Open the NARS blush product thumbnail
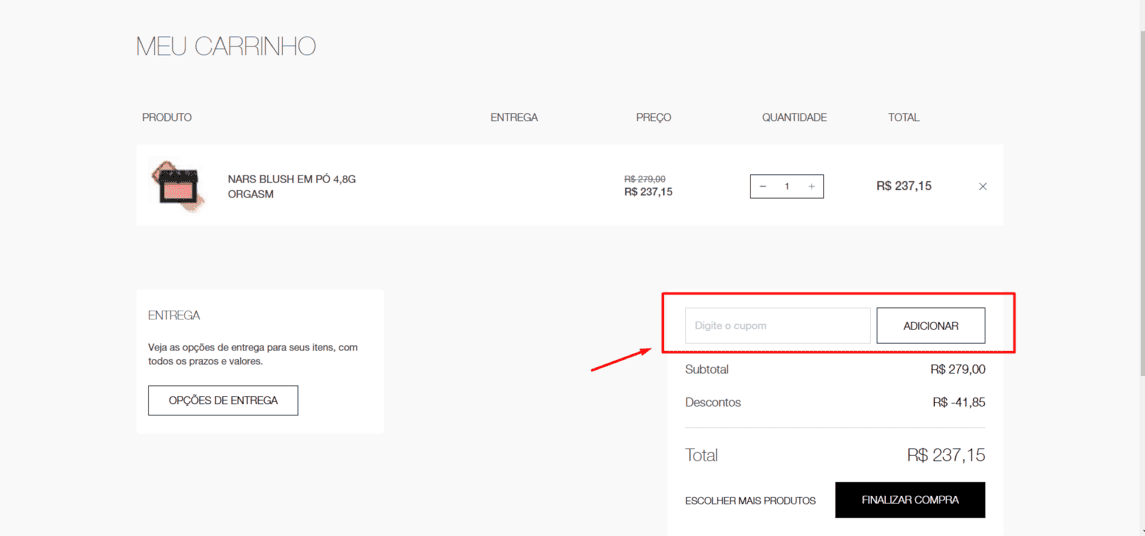The width and height of the screenshot is (1145, 536). point(177,184)
